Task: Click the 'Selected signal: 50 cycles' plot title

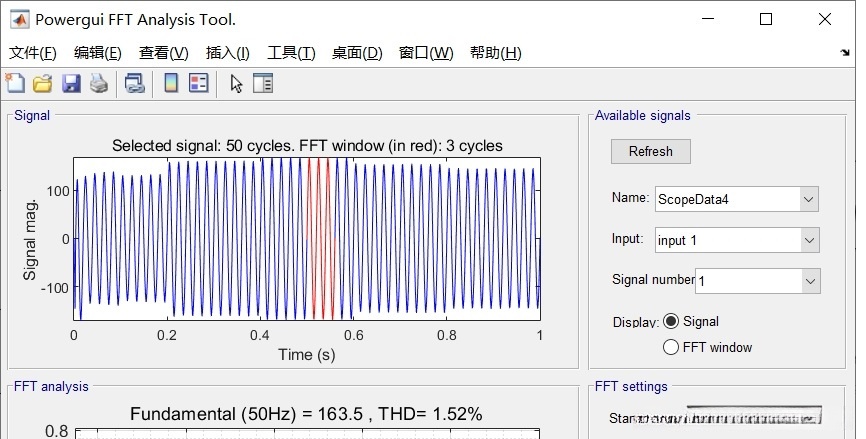Action: (307, 146)
